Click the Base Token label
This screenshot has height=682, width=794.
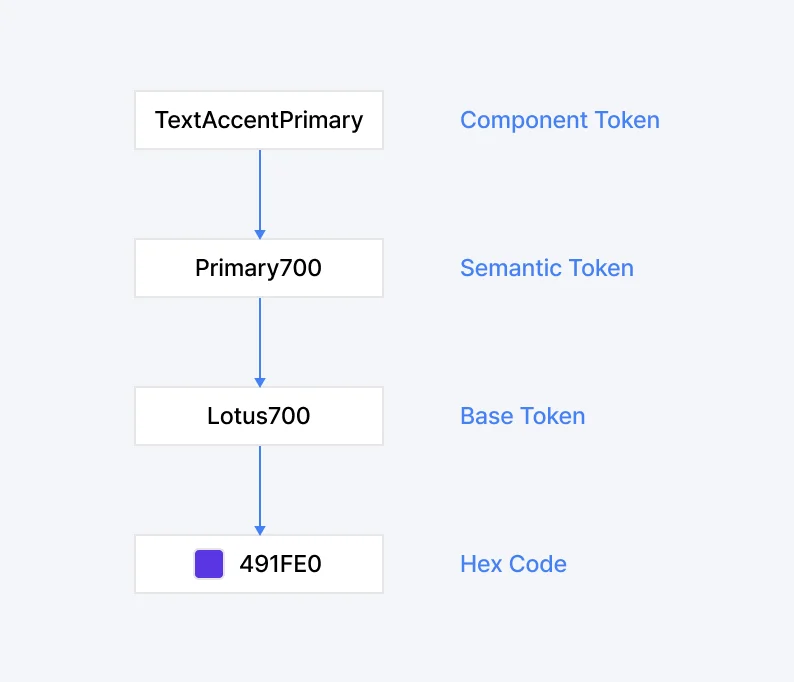pos(522,416)
